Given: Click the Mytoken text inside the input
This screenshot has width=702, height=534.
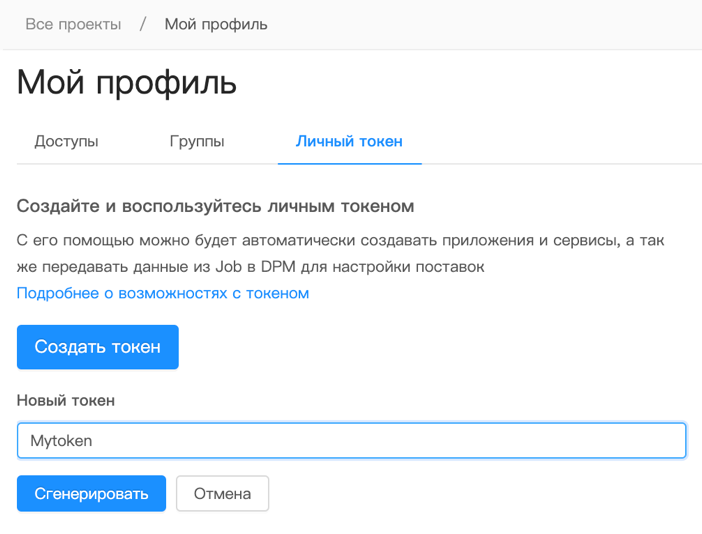Looking at the screenshot, I should [x=61, y=440].
